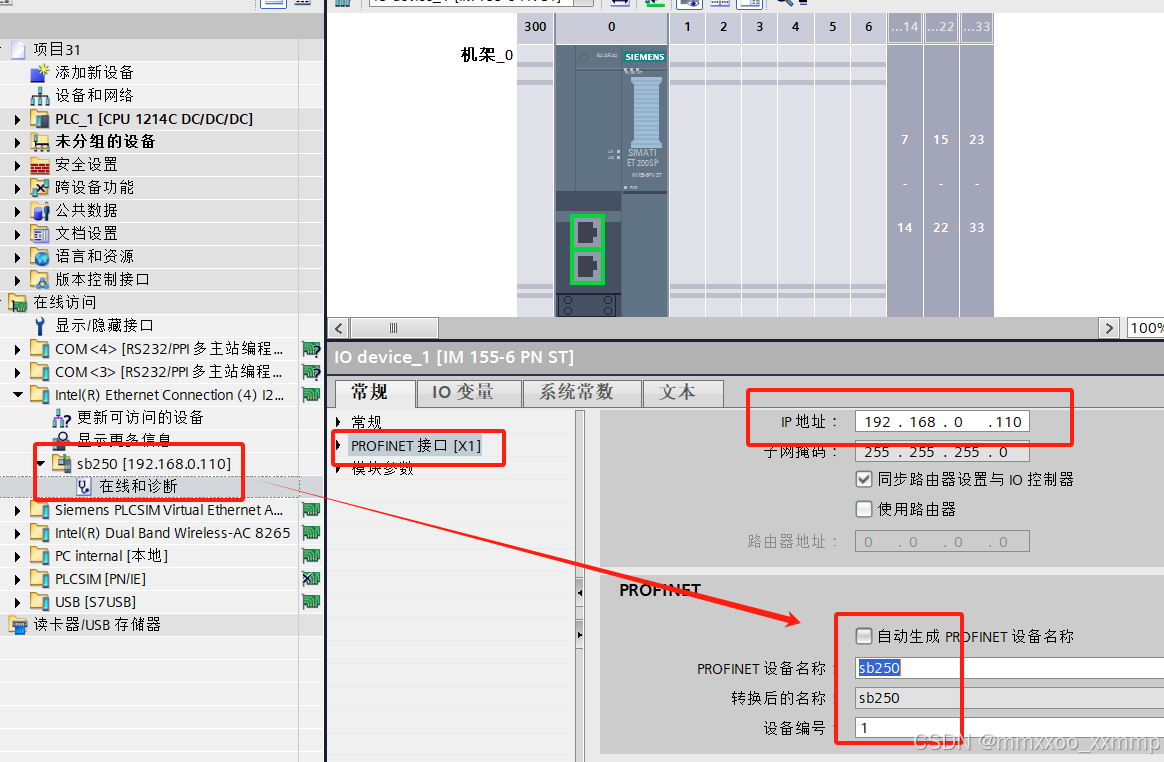Expand the PLC_1 [CPU 1214C] tree node
Image resolution: width=1164 pixels, height=762 pixels.
click(x=18, y=119)
